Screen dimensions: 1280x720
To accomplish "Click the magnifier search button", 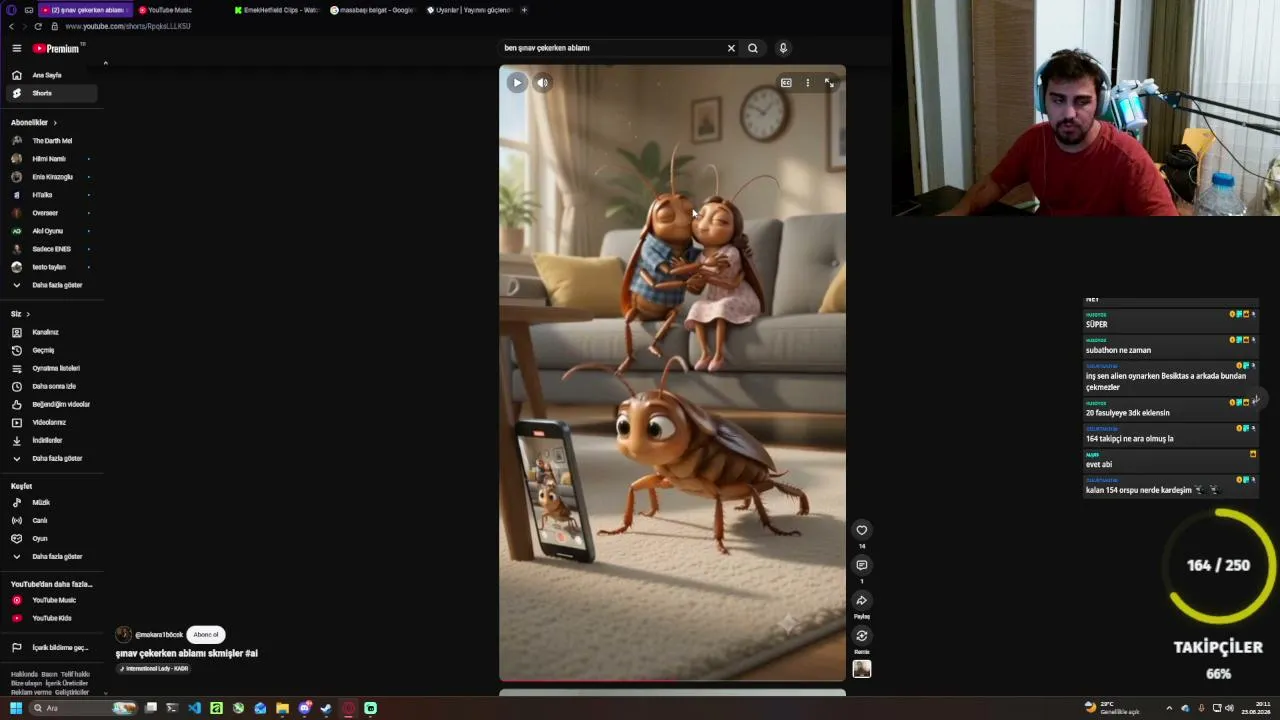I will [753, 48].
